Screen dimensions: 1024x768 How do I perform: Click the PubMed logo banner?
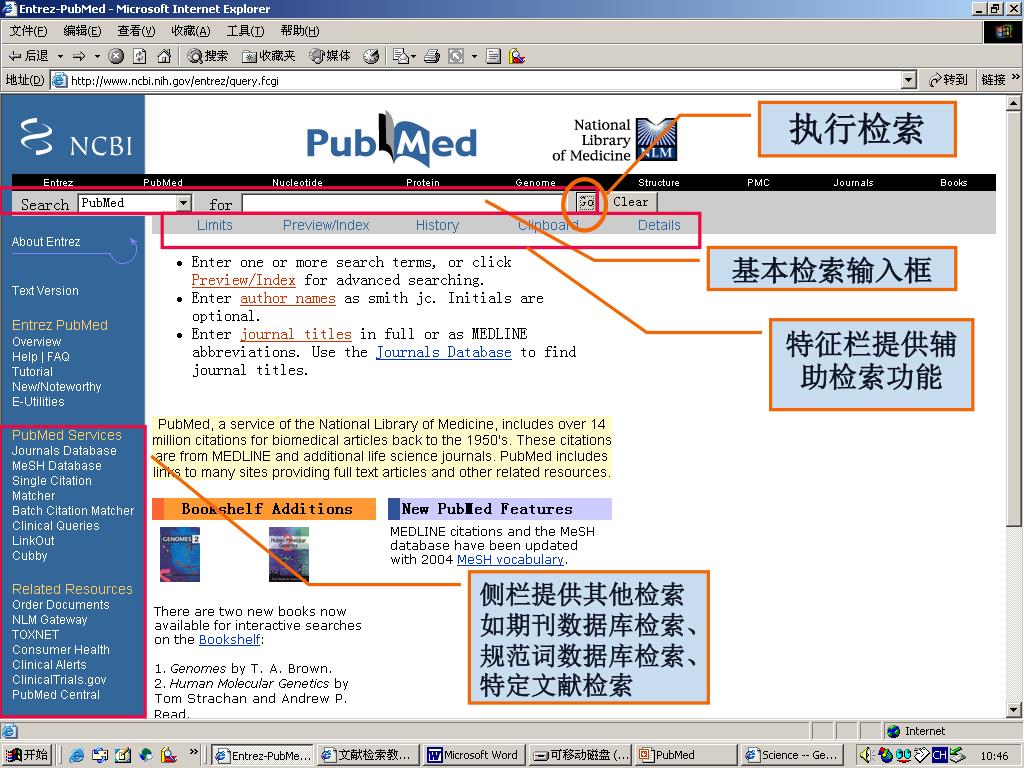pos(392,140)
